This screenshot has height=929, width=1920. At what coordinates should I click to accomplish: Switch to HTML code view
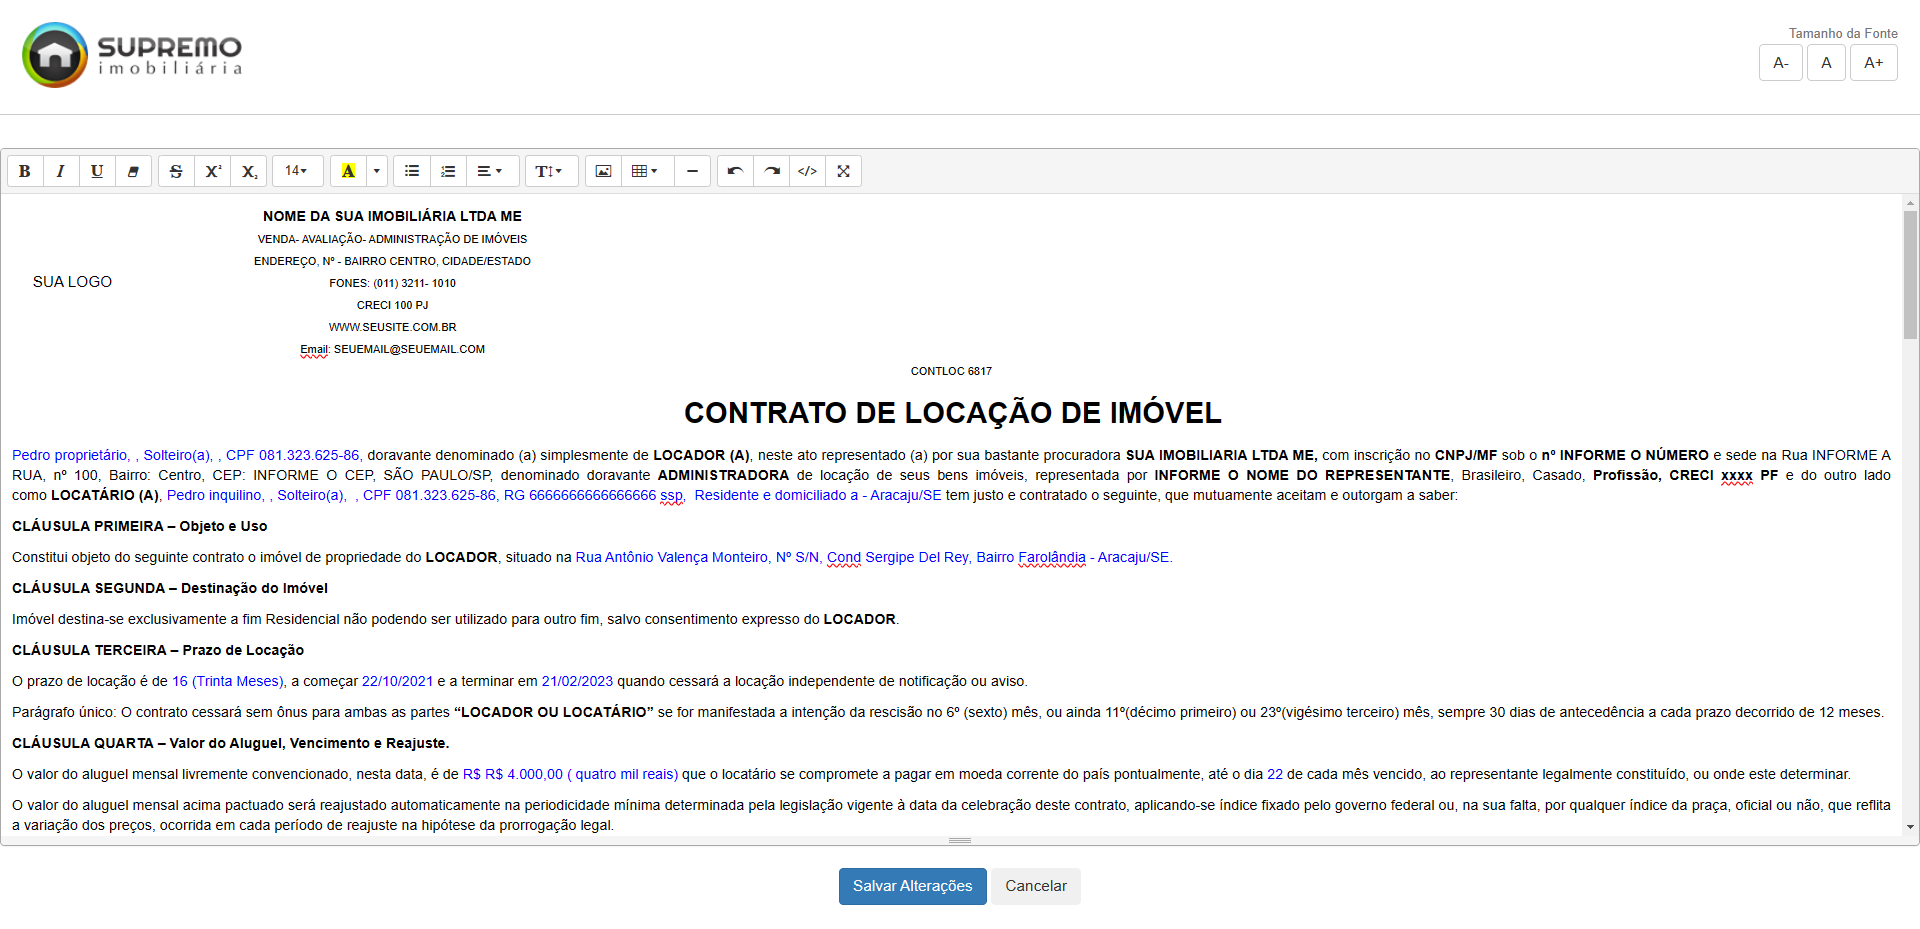(x=807, y=171)
